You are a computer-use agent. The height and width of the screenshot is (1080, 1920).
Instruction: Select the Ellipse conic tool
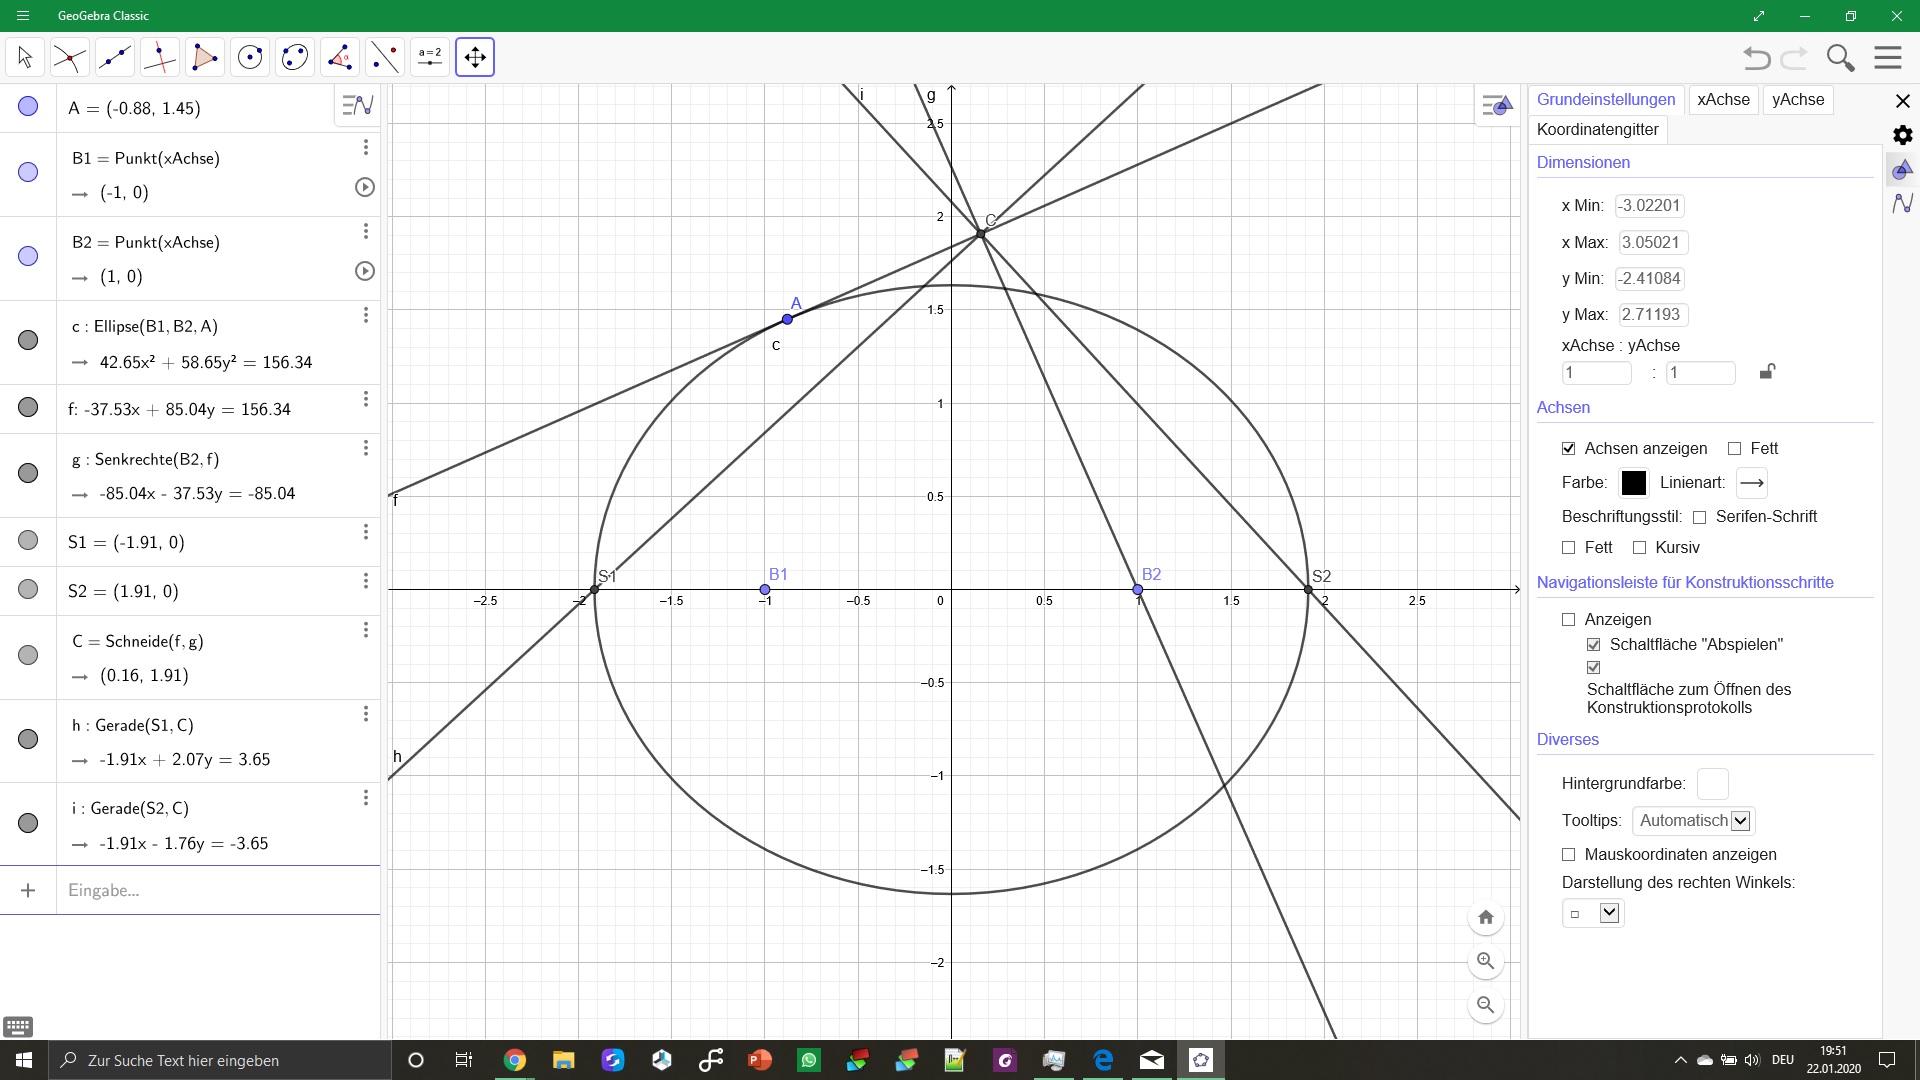tap(295, 57)
